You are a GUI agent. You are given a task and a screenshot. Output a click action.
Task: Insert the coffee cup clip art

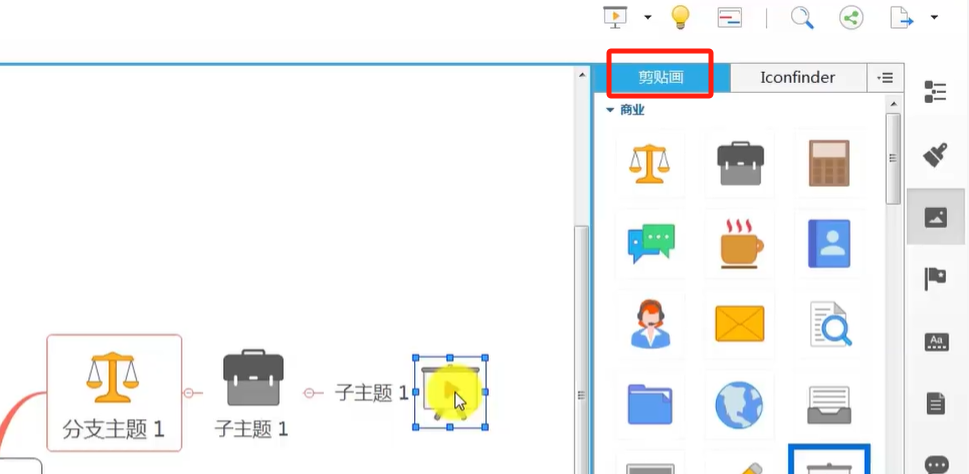741,243
